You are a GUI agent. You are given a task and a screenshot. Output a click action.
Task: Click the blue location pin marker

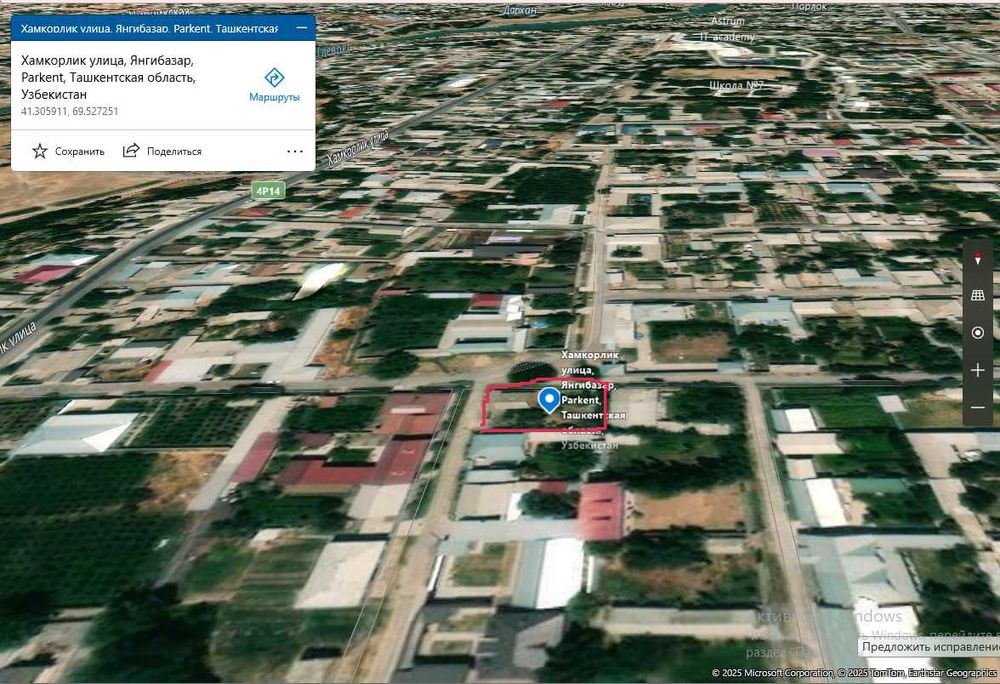(x=549, y=400)
